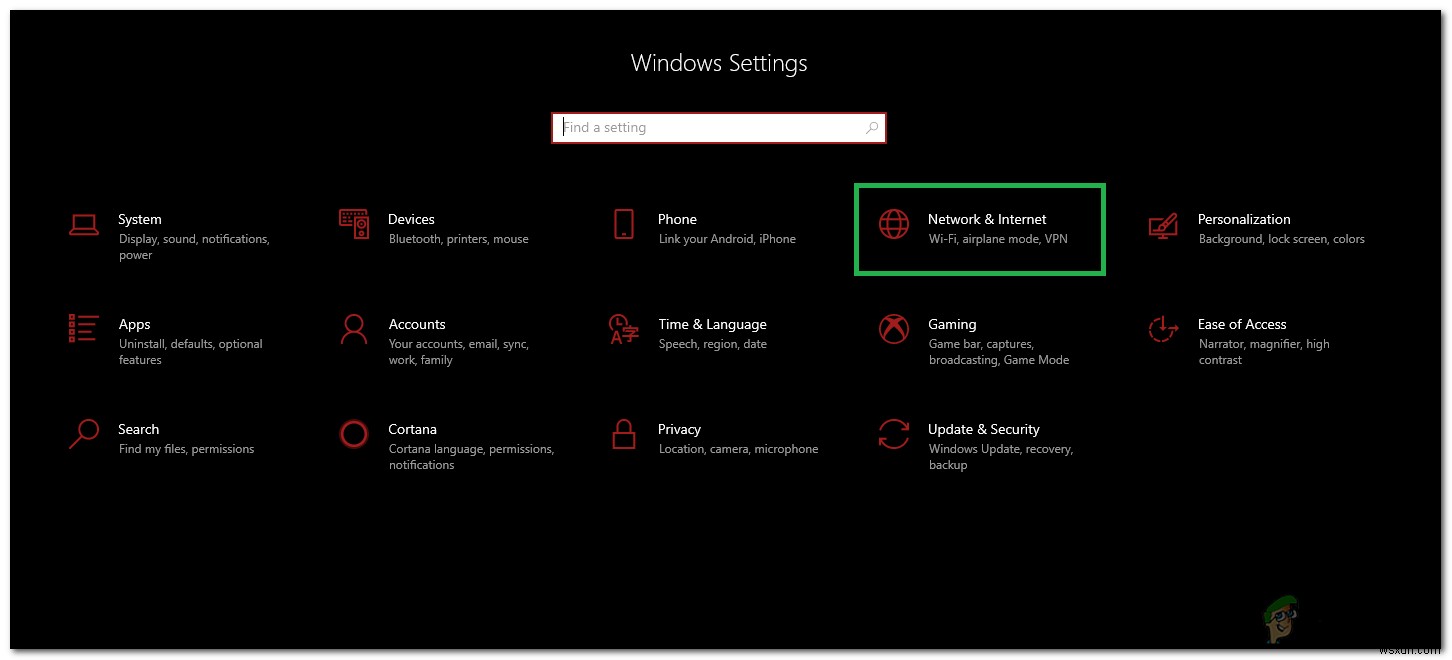Click the Ease of Access clock-arrow icon

pyautogui.click(x=1163, y=331)
